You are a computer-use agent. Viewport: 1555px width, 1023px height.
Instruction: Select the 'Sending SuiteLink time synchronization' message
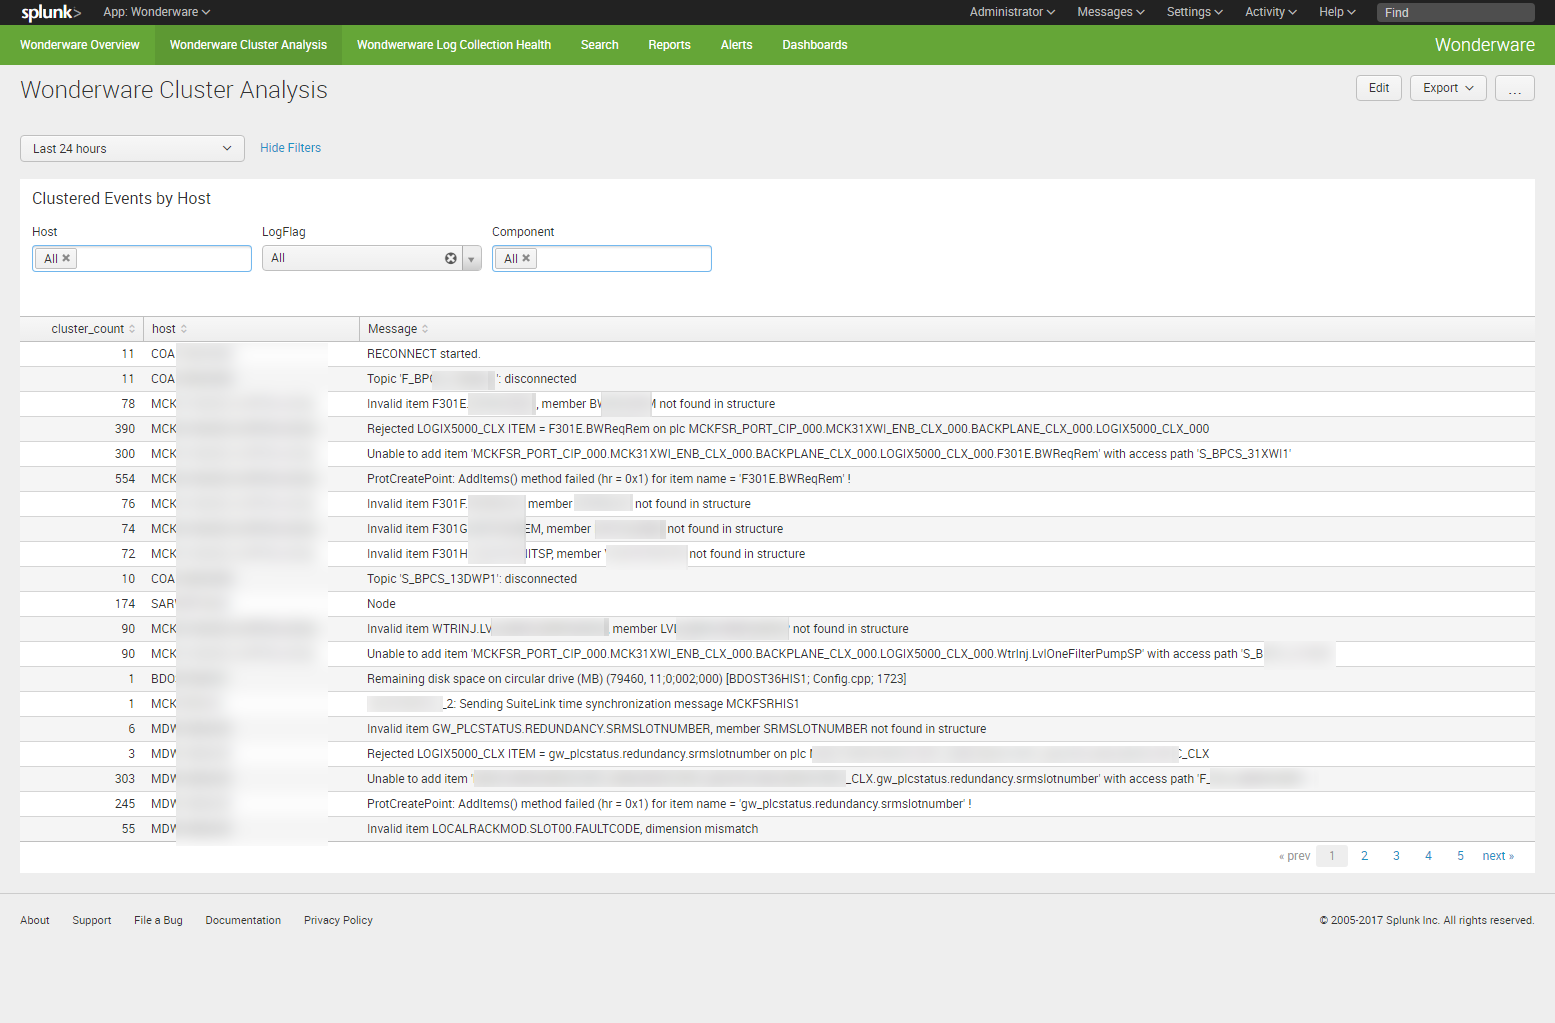583,704
